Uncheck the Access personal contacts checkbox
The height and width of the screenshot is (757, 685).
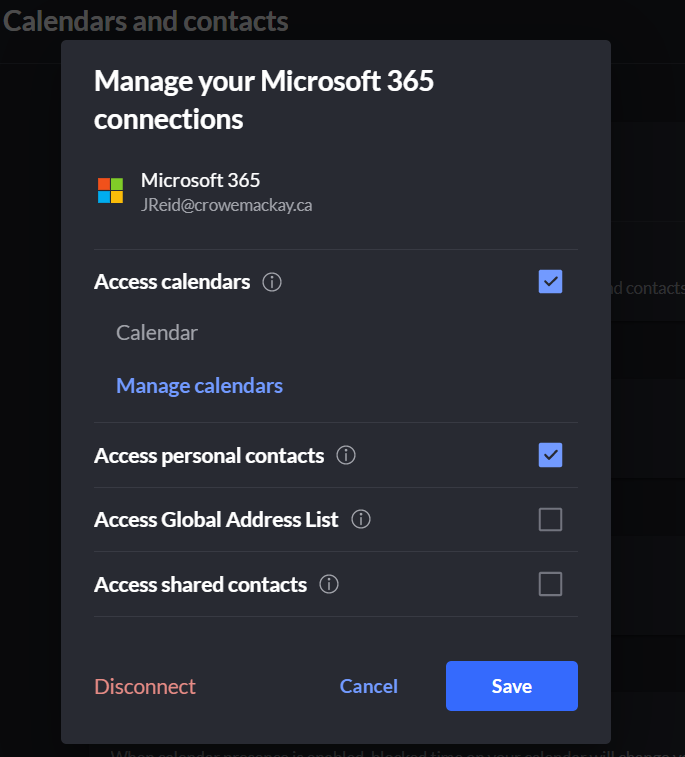550,455
